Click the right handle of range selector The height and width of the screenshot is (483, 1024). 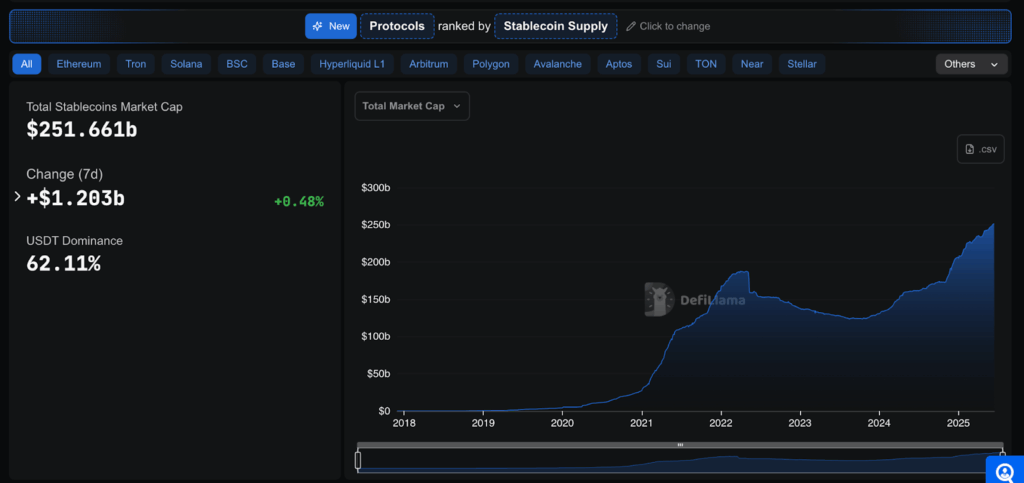click(1003, 460)
